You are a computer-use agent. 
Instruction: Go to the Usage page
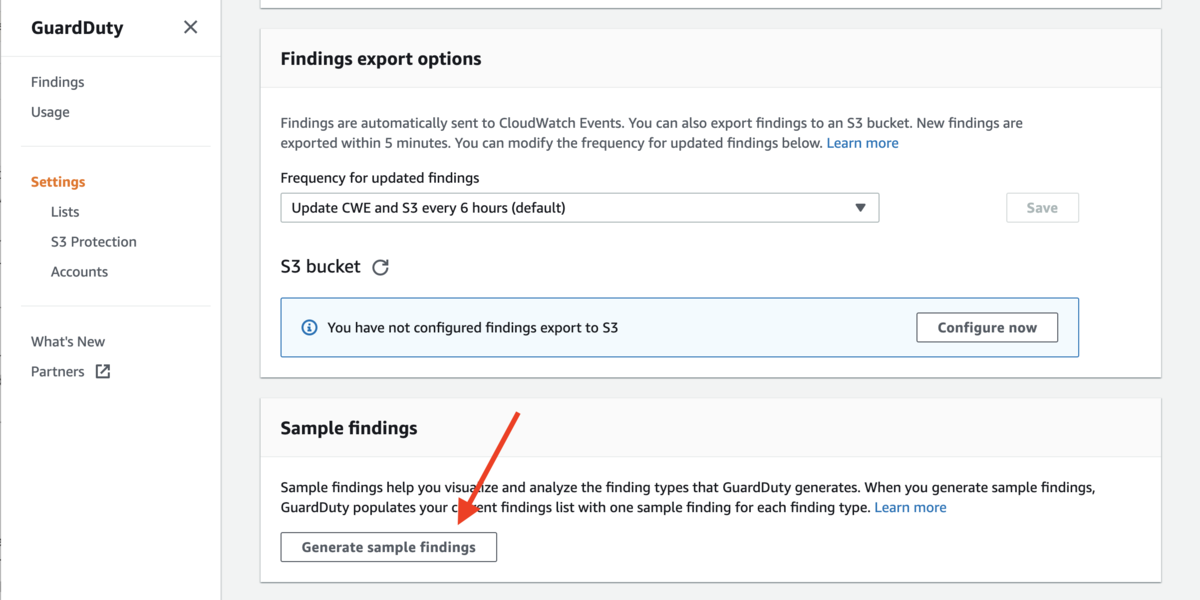point(50,112)
